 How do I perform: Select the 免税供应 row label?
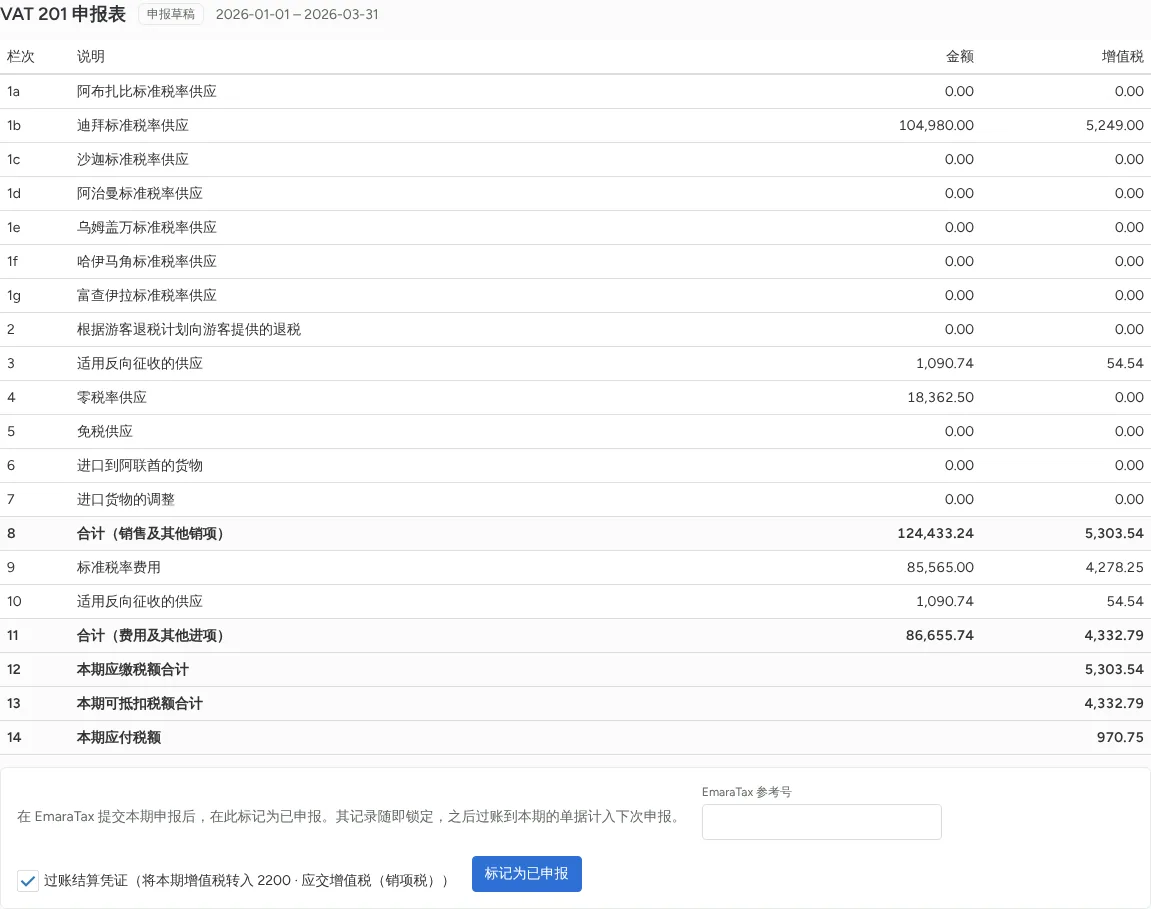105,431
